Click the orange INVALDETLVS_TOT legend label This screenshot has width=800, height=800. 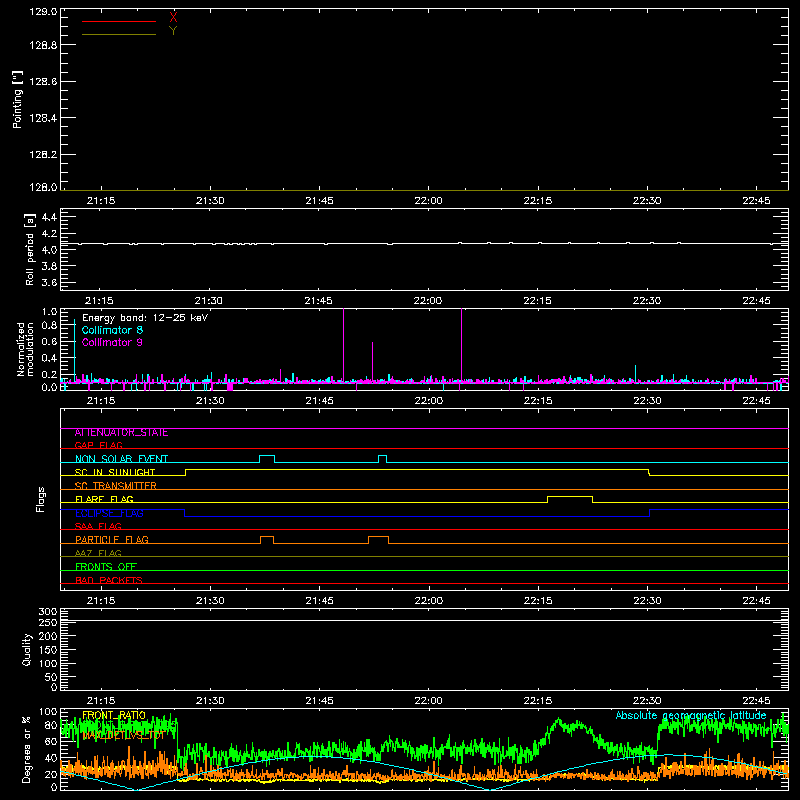(123, 736)
